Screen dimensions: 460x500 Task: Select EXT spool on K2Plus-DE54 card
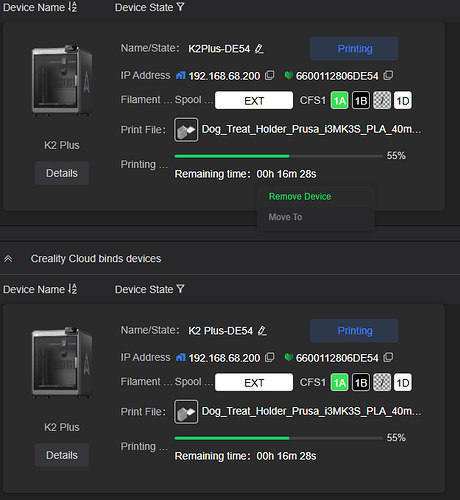point(254,100)
